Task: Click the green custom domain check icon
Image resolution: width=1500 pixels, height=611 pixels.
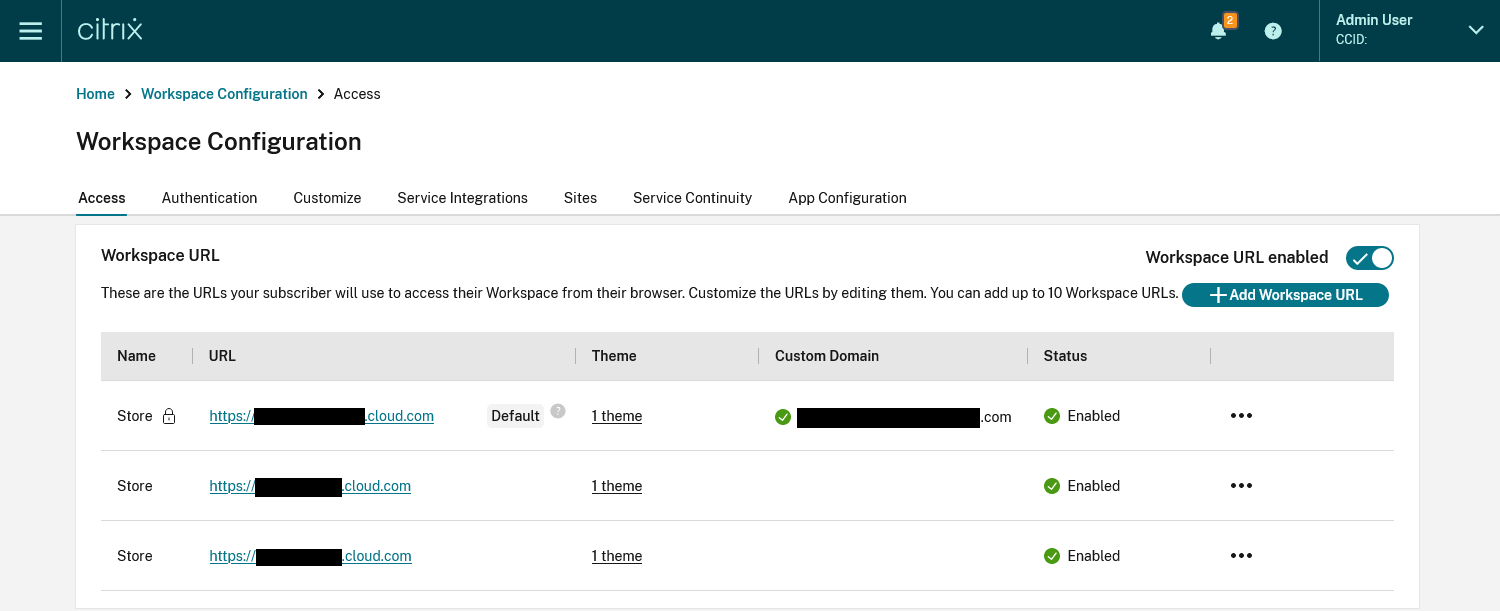Action: [783, 417]
